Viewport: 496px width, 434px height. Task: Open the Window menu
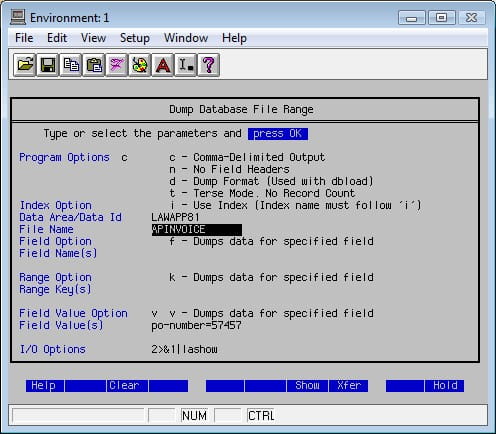point(186,38)
